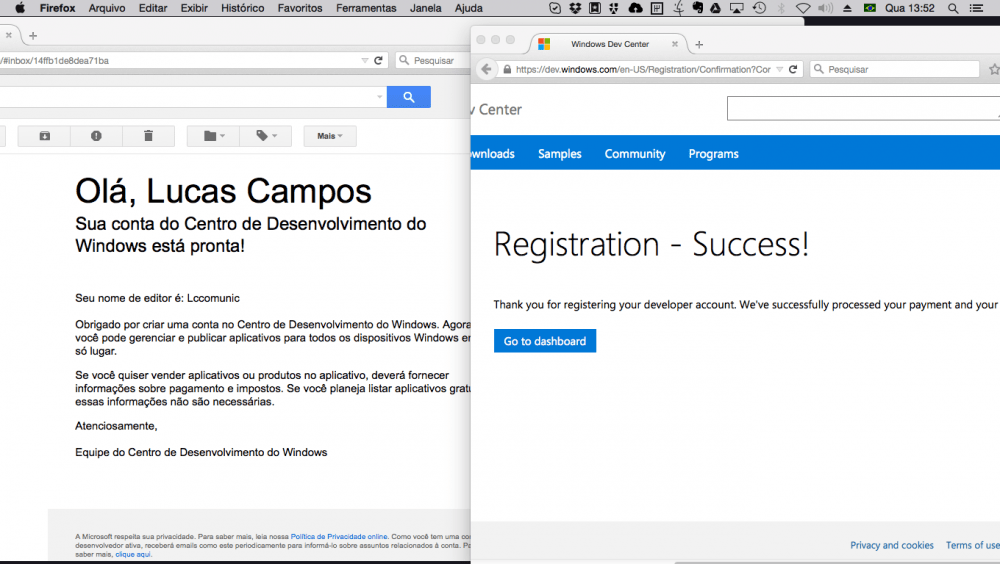Screen dimensions: 1000x564
Task: Click the volume speaker icon
Action: 825,8
